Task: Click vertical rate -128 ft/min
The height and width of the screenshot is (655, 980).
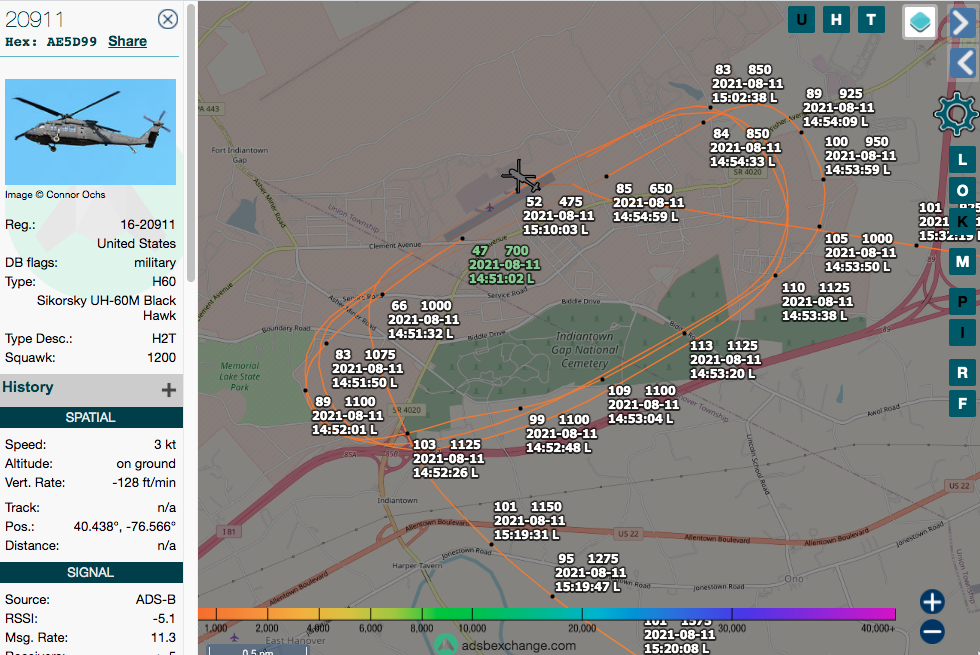Action: pos(144,482)
